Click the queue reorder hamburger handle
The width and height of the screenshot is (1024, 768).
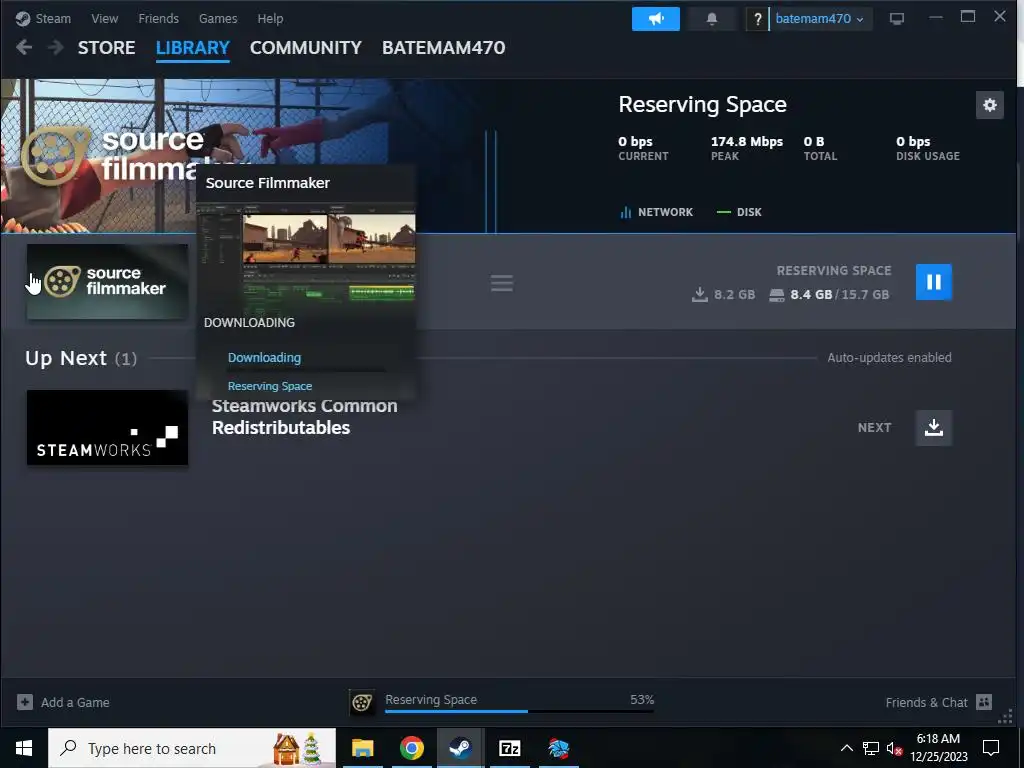pyautogui.click(x=502, y=283)
